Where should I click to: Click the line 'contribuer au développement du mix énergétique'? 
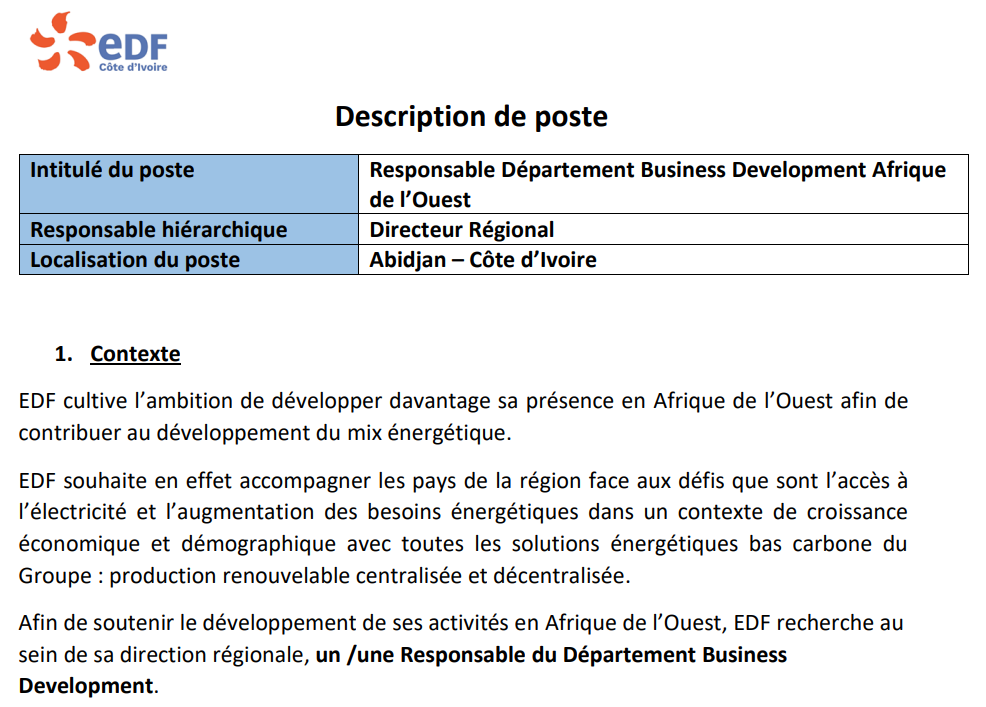[x=265, y=433]
